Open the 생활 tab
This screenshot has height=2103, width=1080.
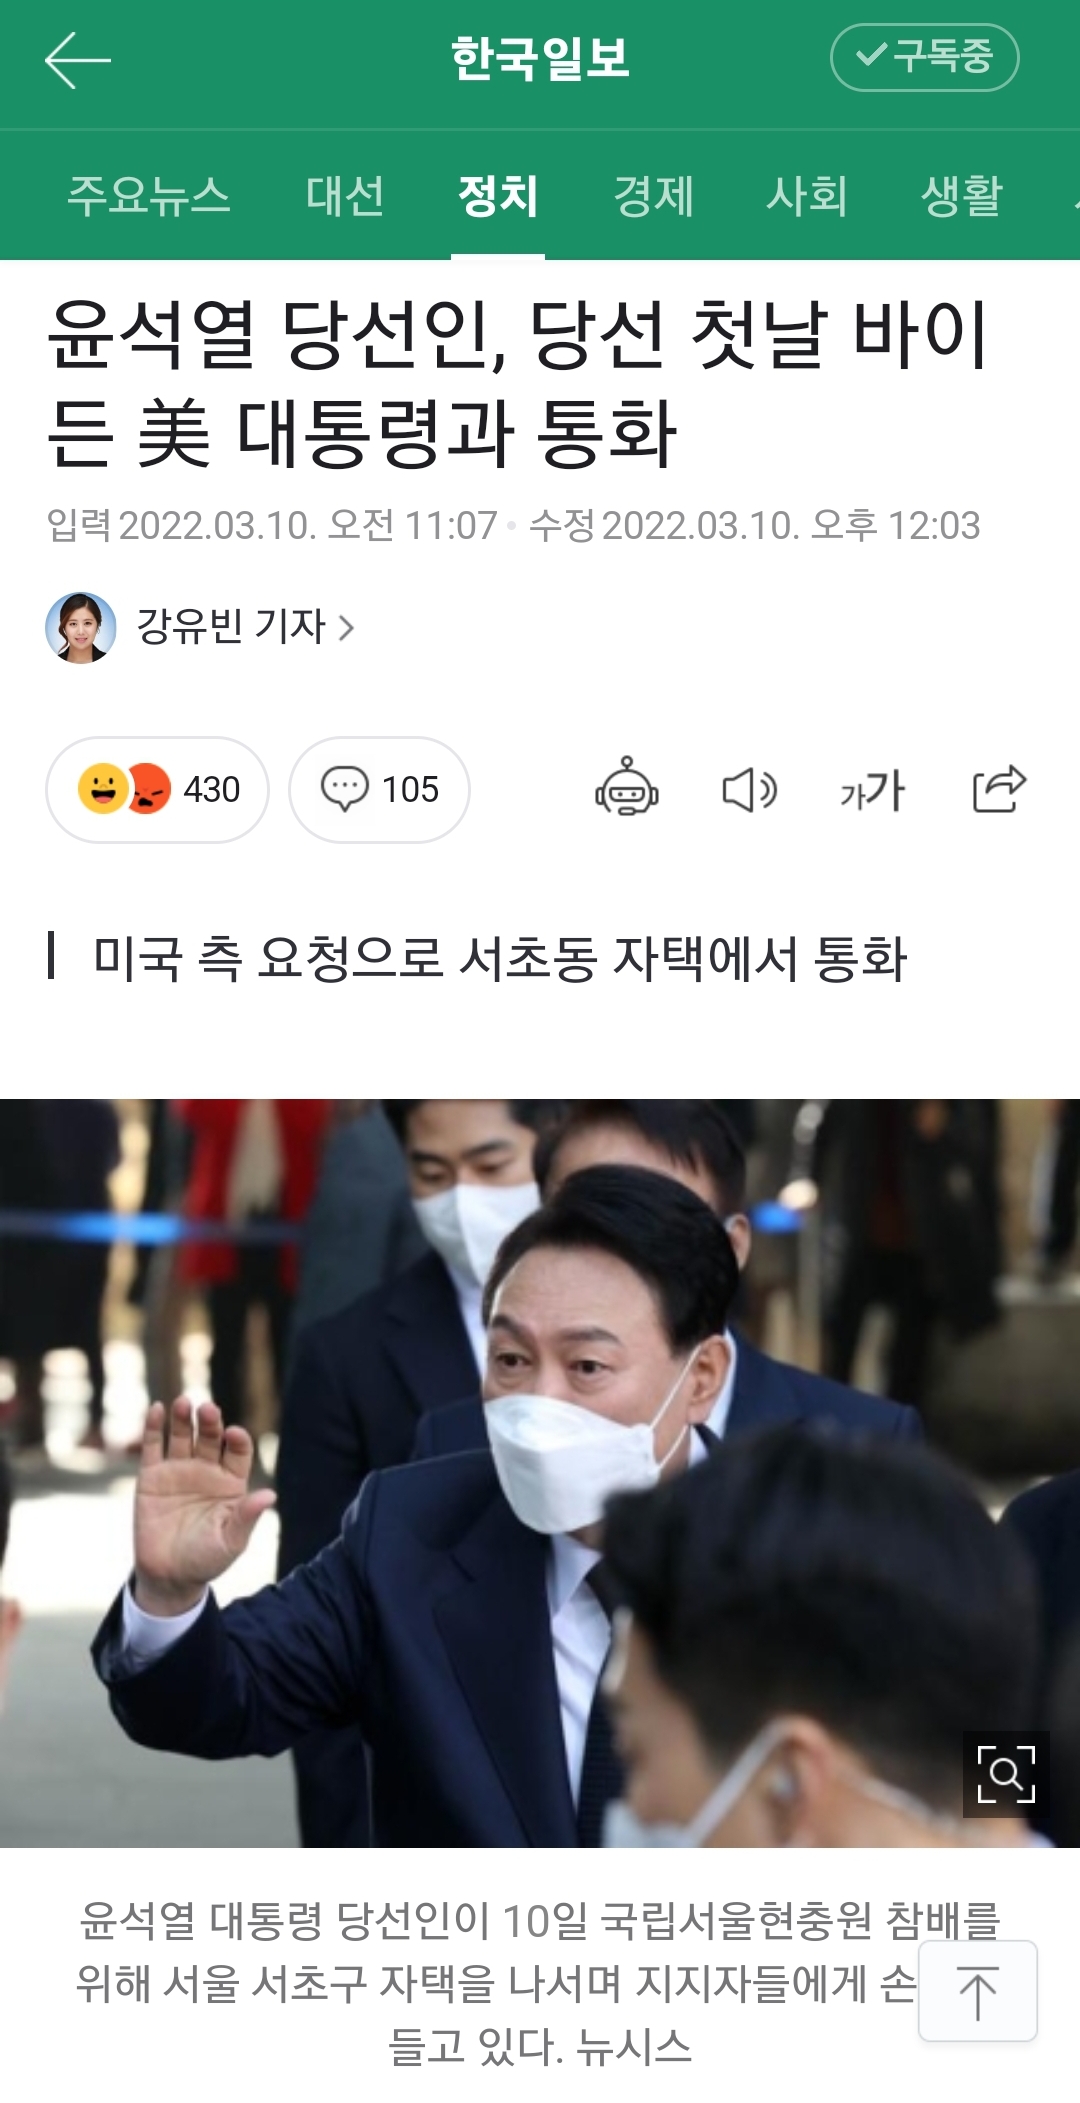coord(961,196)
